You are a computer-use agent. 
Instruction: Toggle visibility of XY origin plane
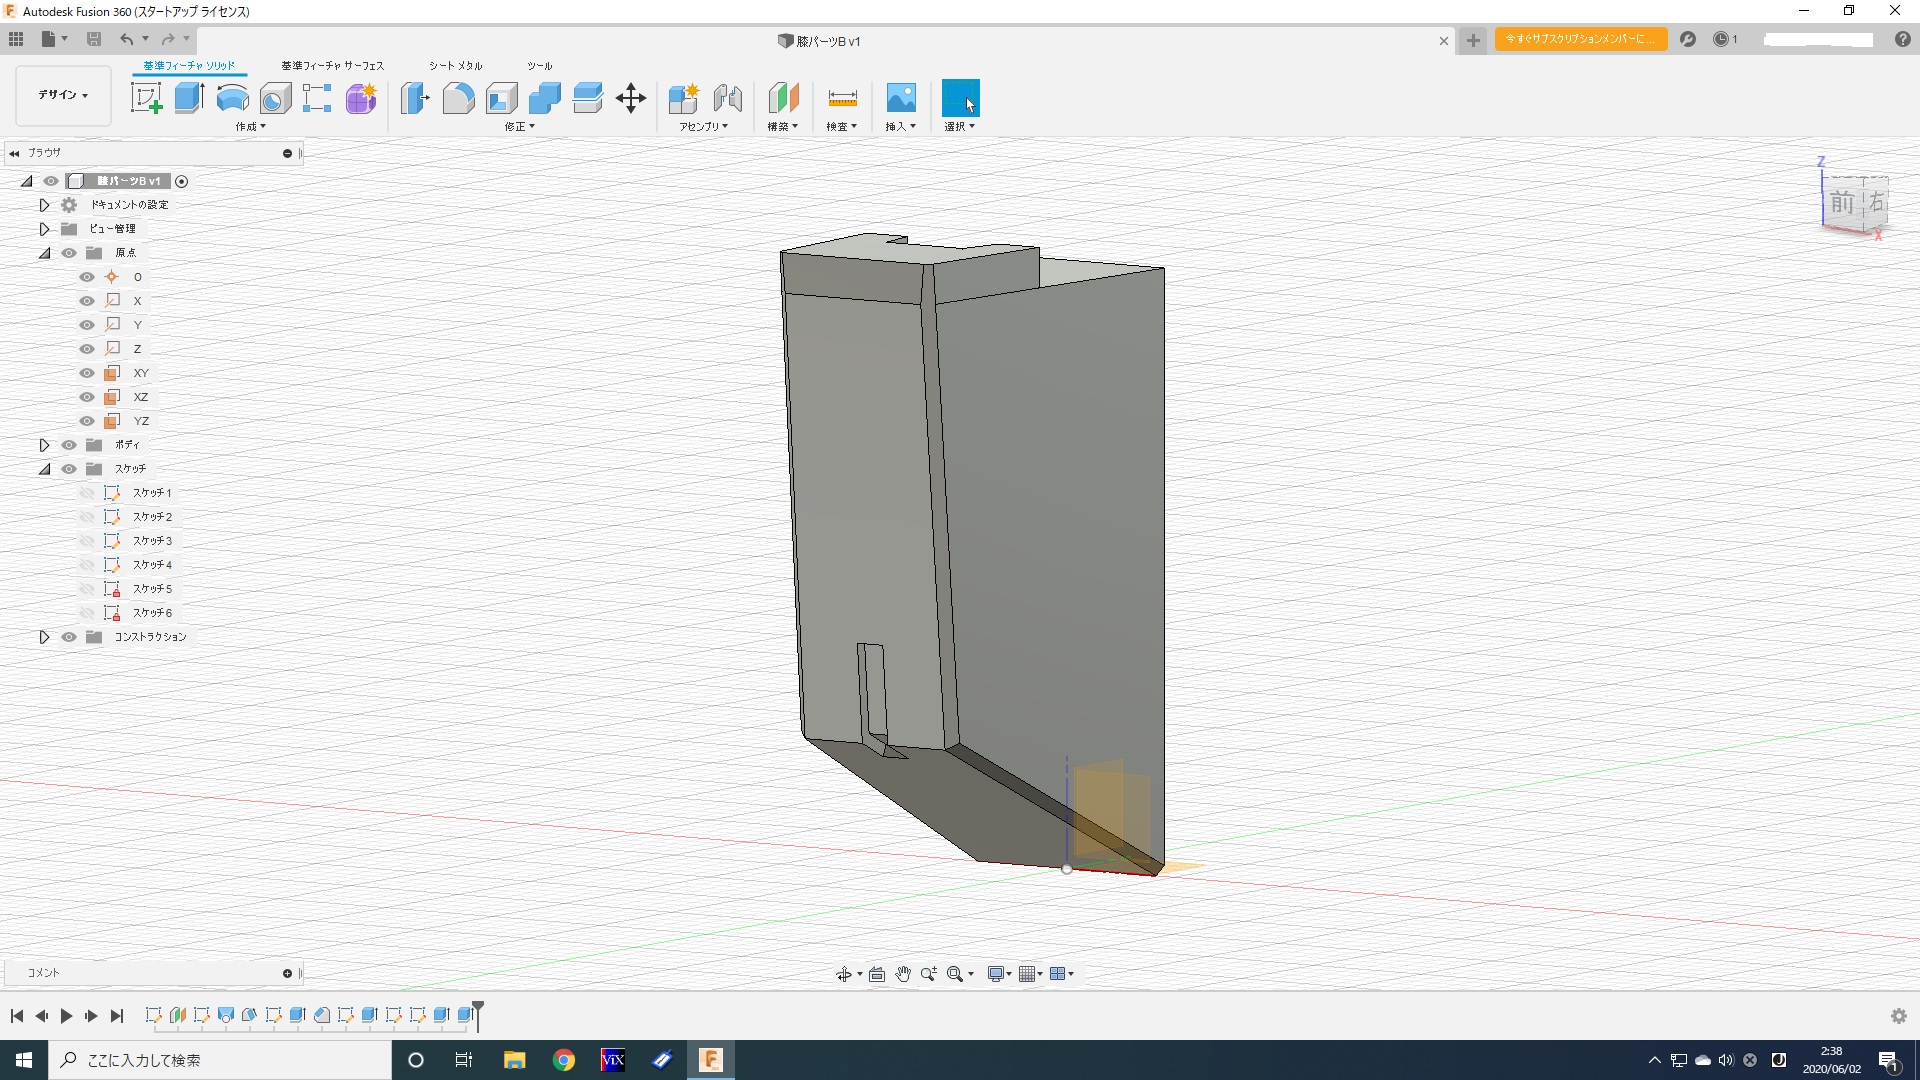point(87,373)
